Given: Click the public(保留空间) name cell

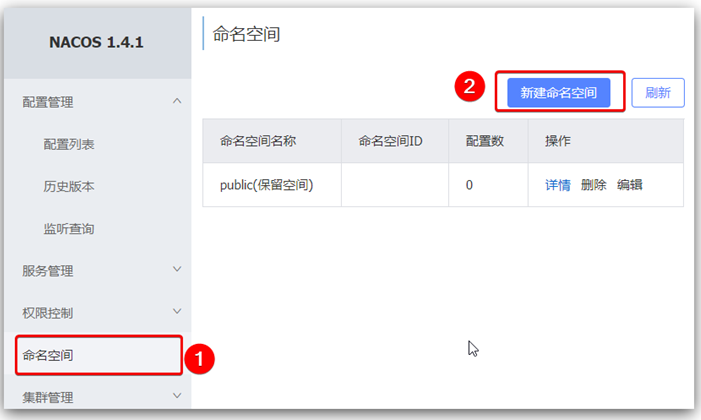Looking at the screenshot, I should coord(272,185).
